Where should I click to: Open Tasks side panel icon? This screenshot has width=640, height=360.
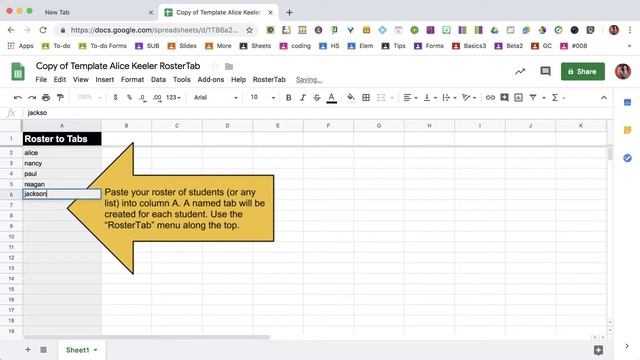pyautogui.click(x=627, y=158)
